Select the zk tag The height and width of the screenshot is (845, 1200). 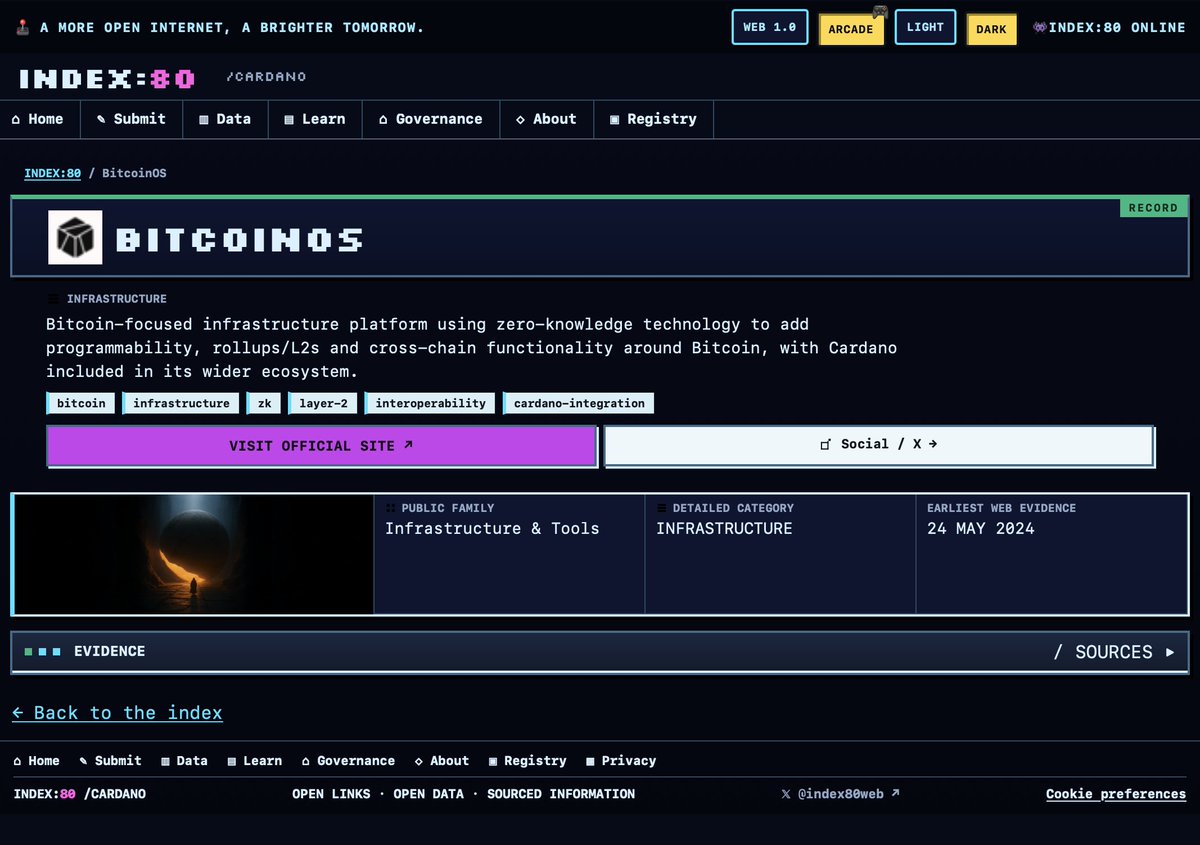tap(264, 403)
